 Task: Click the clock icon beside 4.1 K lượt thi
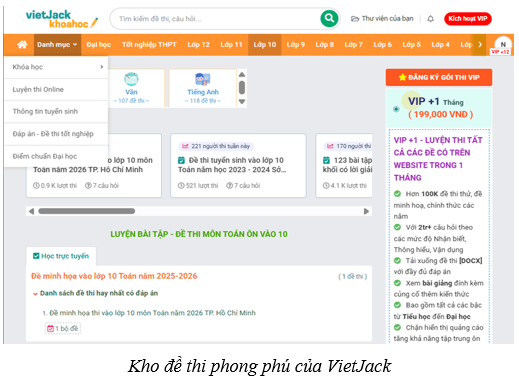click(326, 186)
